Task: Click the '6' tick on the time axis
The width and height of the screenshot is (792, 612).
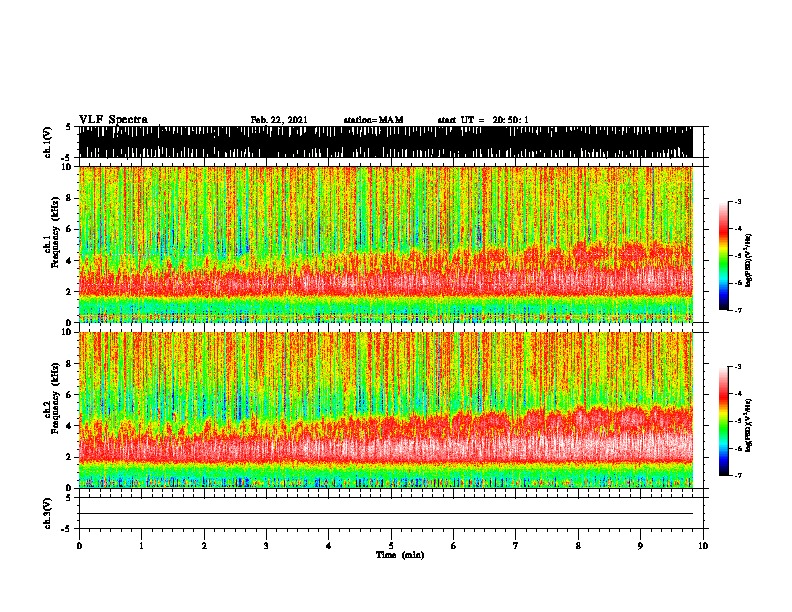Action: (454, 545)
